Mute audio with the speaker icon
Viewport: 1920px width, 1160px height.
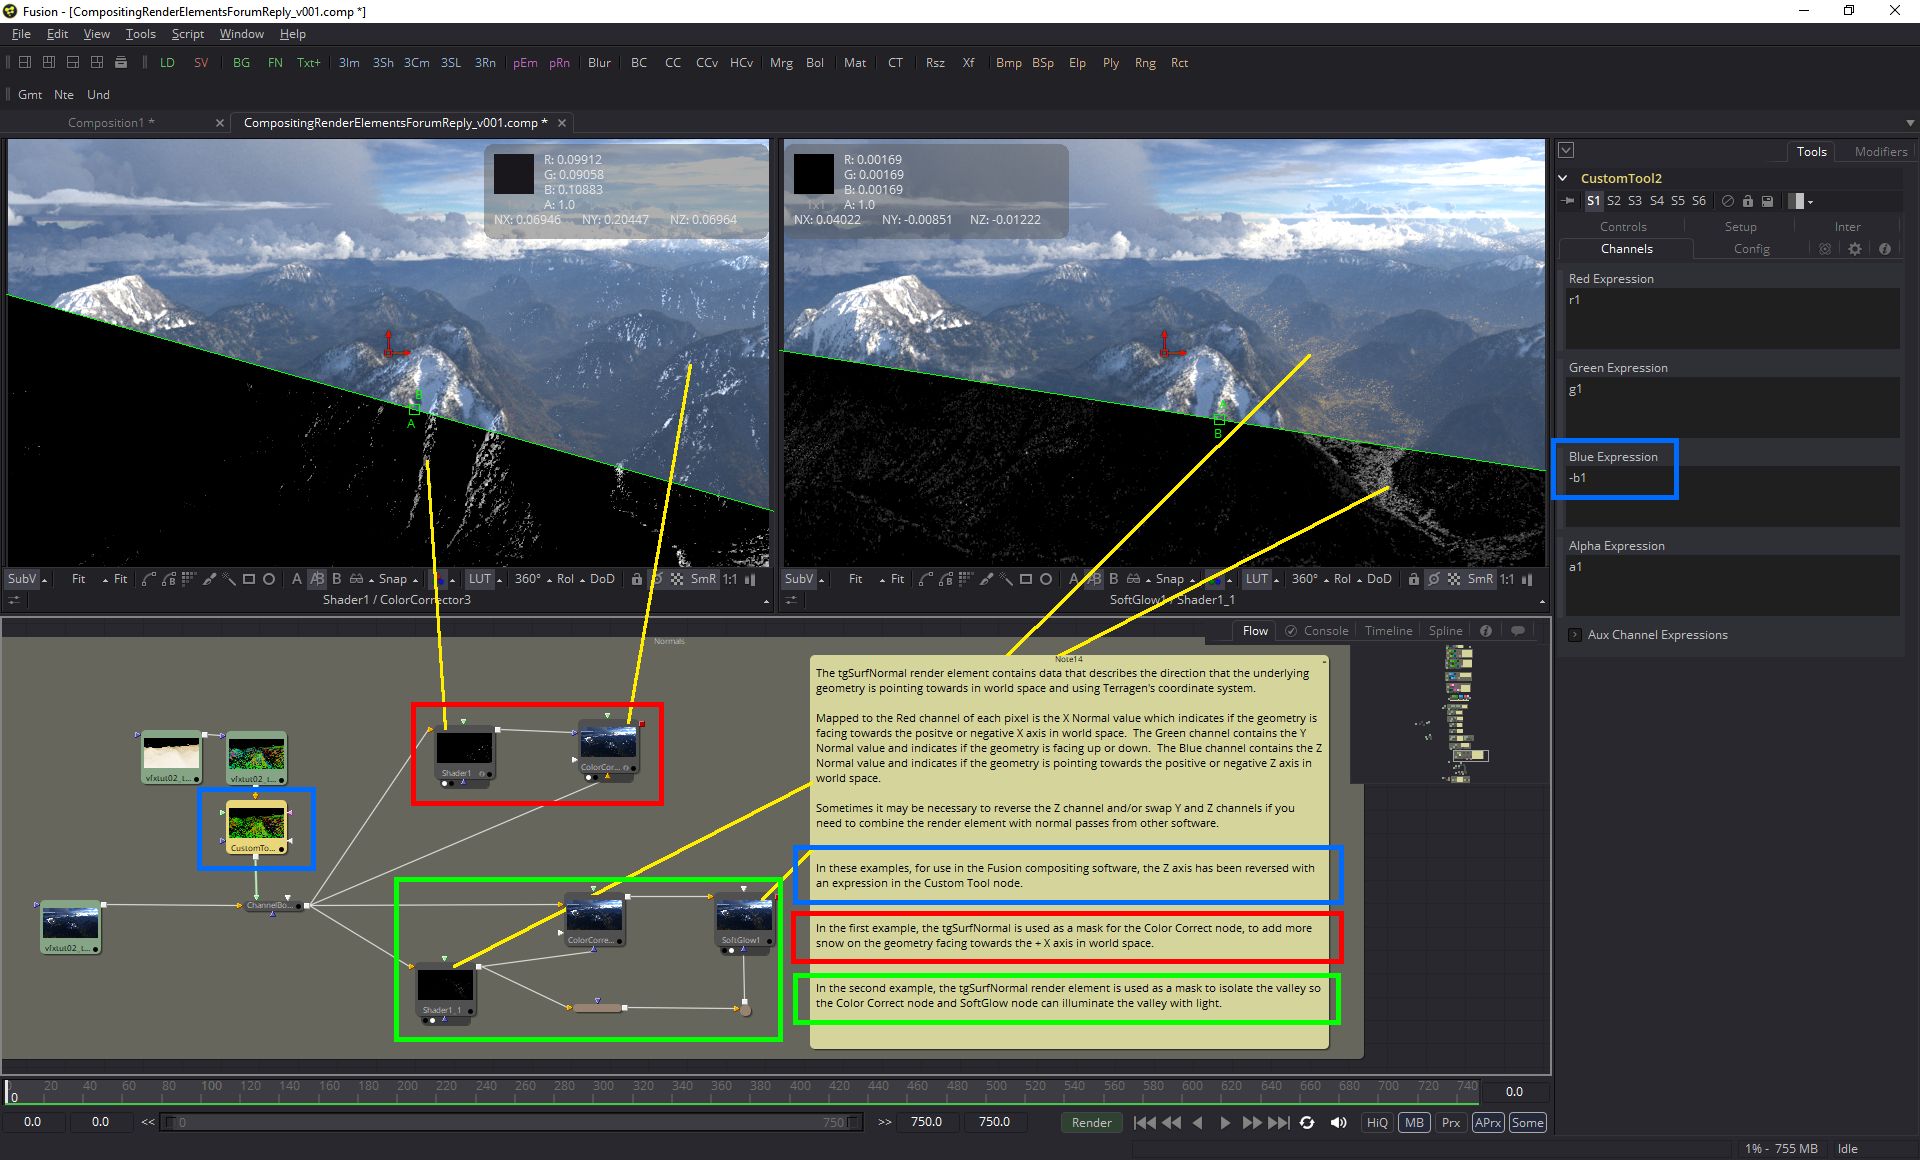point(1338,1123)
